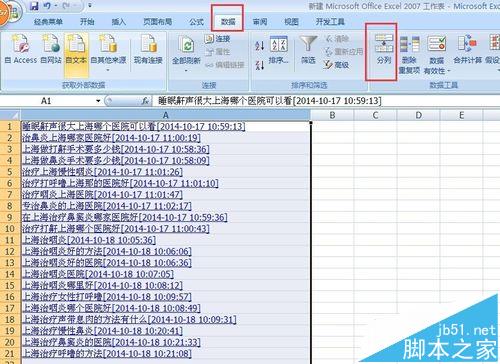Click the insert function fx button

(x=145, y=101)
